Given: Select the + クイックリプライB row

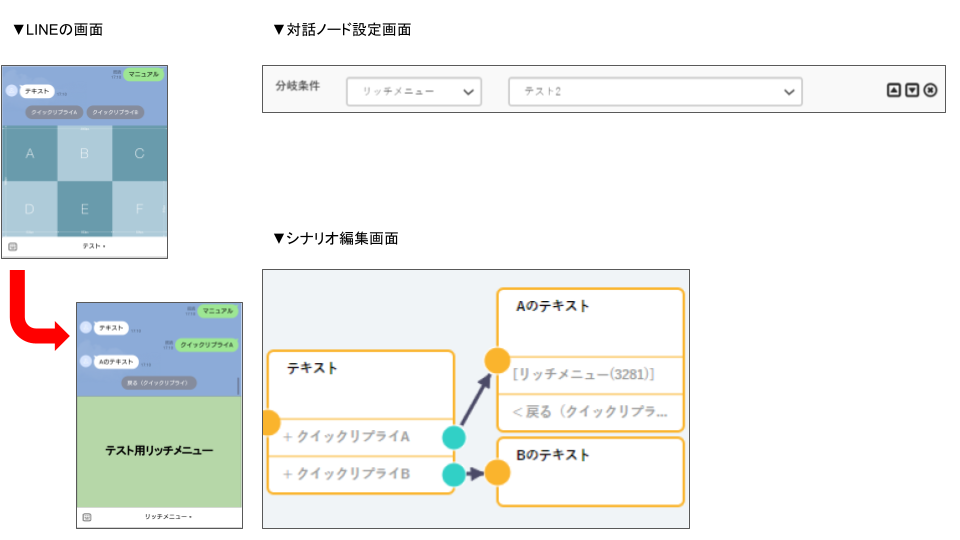Looking at the screenshot, I should click(350, 474).
